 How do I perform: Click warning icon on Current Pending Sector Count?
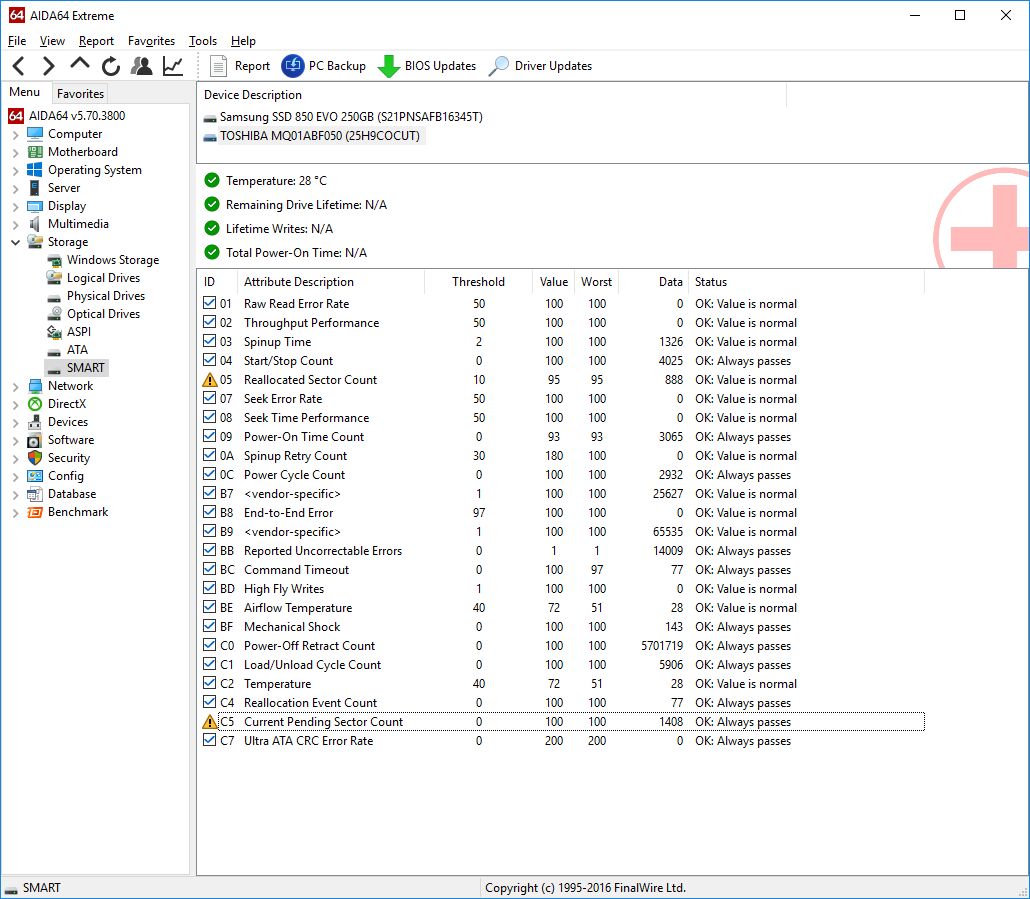(210, 722)
